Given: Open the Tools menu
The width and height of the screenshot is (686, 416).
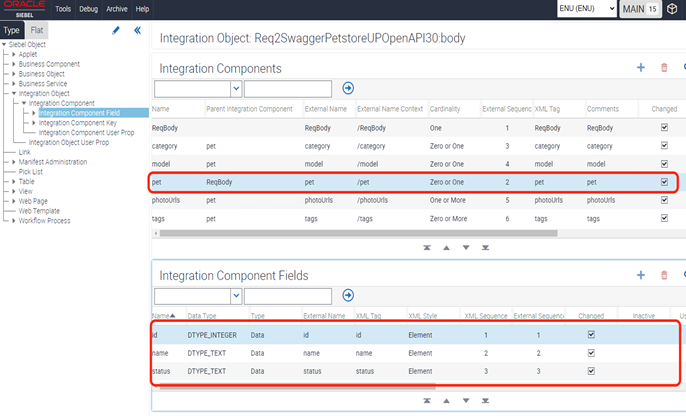Looking at the screenshot, I should [63, 9].
